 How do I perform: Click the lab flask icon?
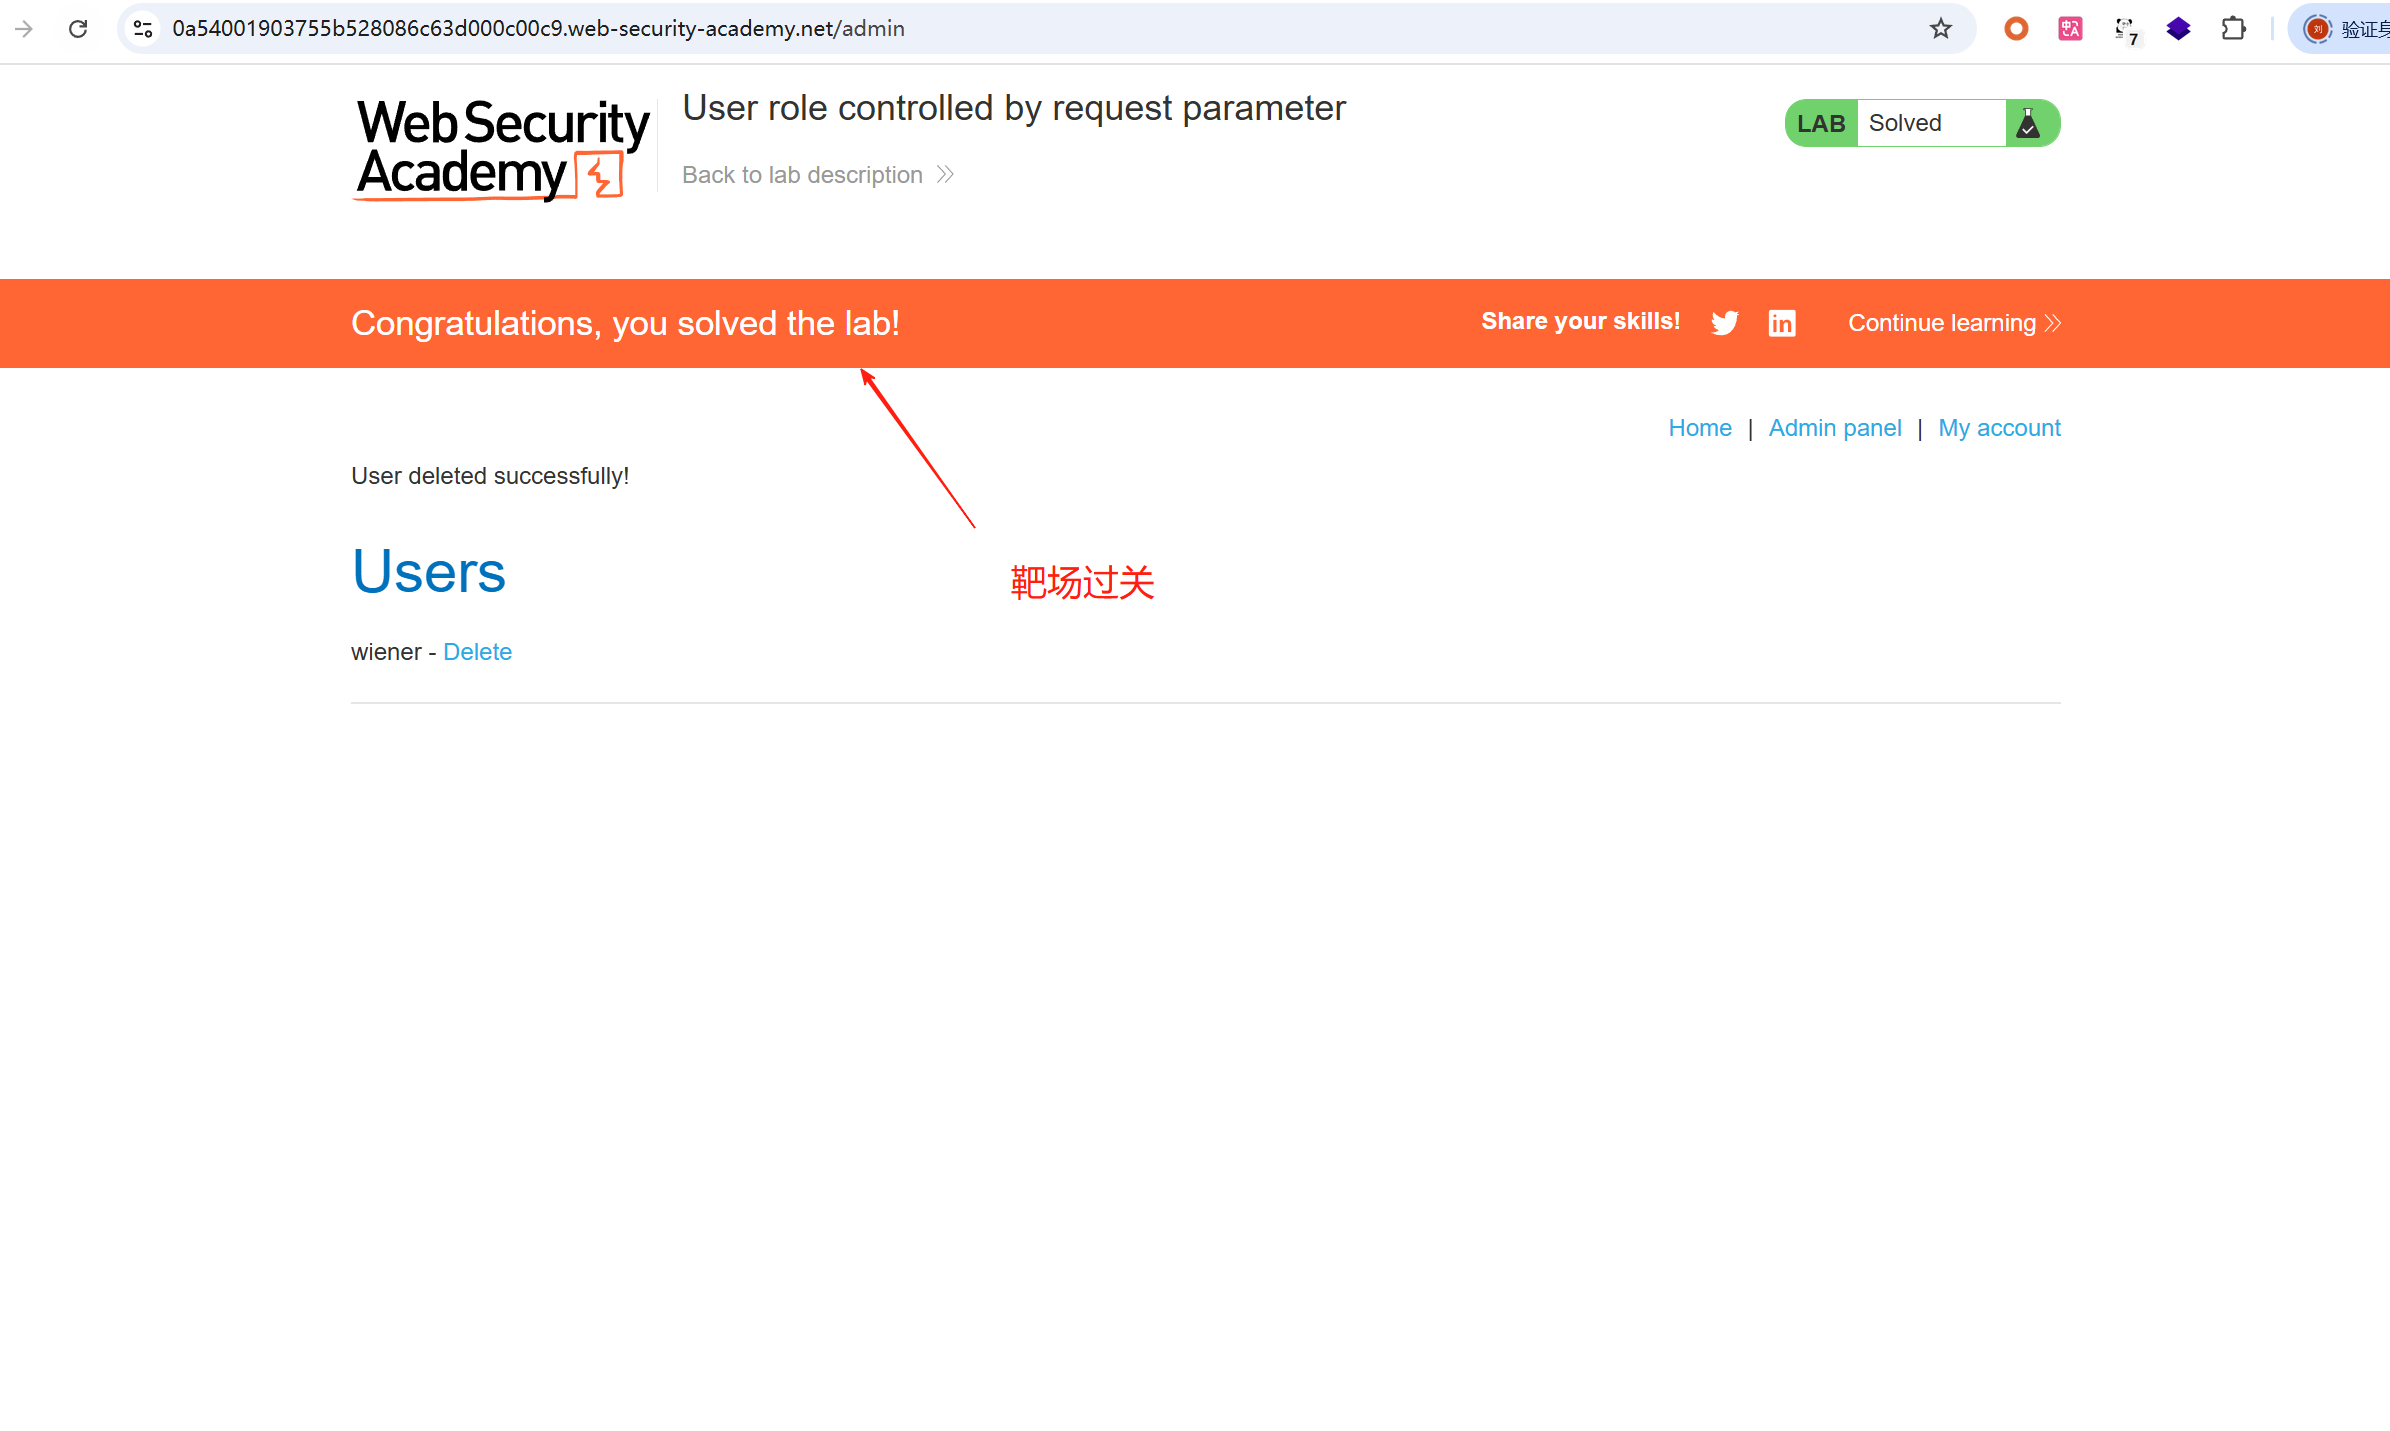pyautogui.click(x=2028, y=123)
